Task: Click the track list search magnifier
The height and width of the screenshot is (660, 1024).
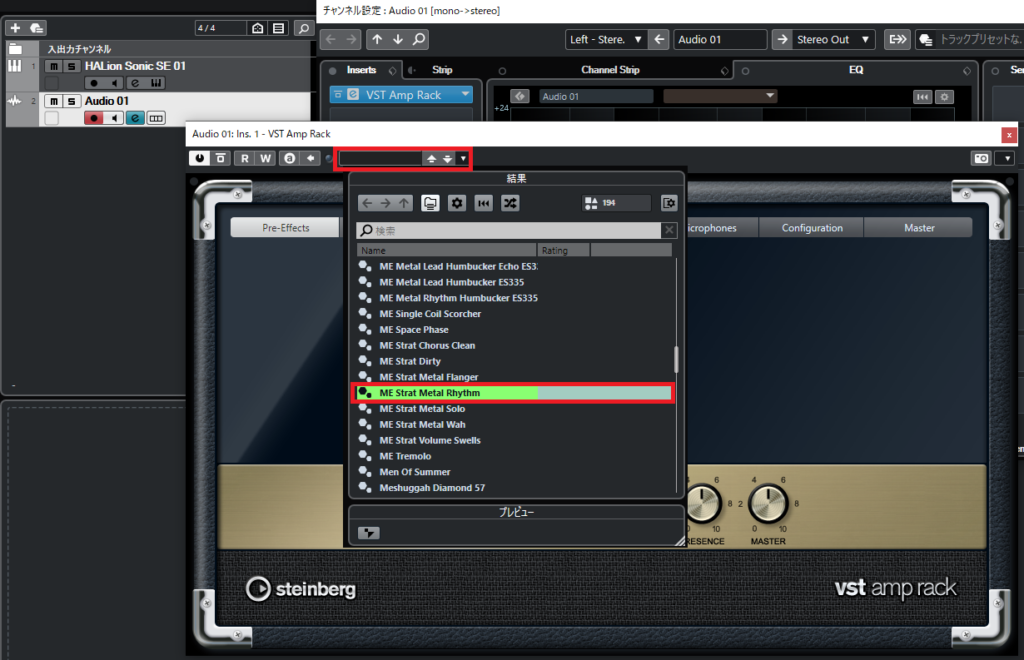Action: 304,28
